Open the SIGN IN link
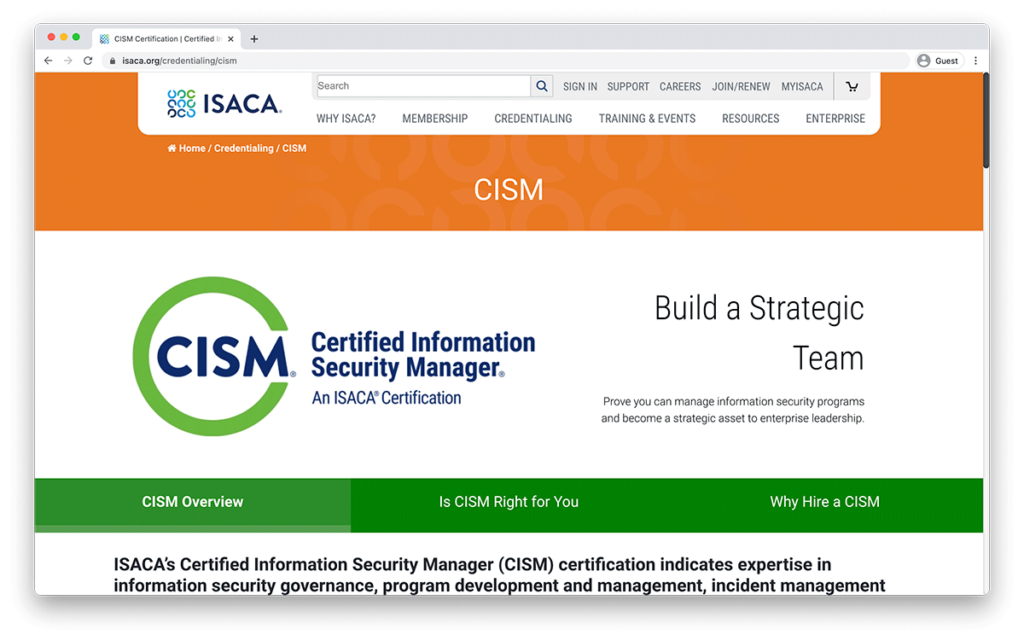Viewport: 1024px width, 641px height. [x=580, y=86]
